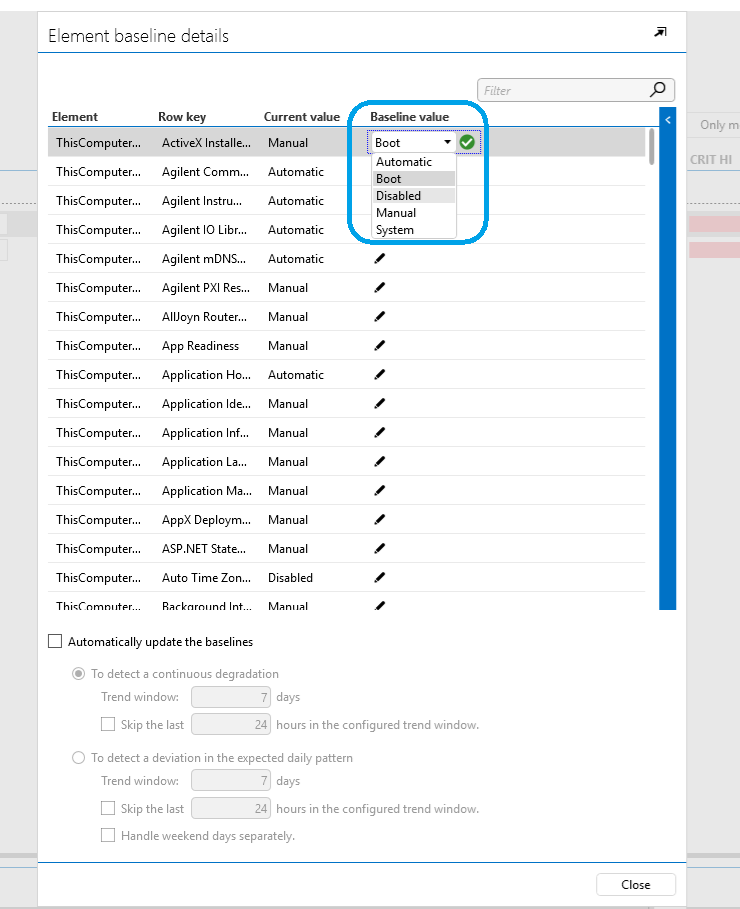Collapse the blue side panel chevron
Image resolution: width=740 pixels, height=909 pixels.
pos(668,120)
